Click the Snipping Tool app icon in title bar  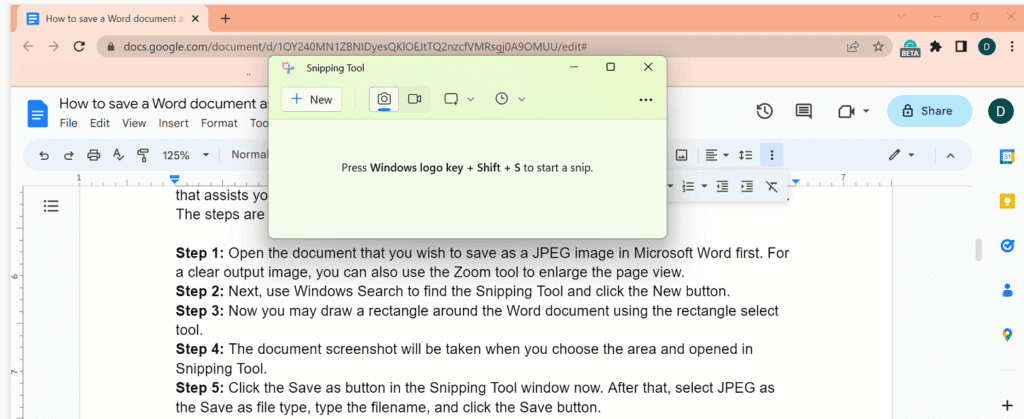coord(288,68)
